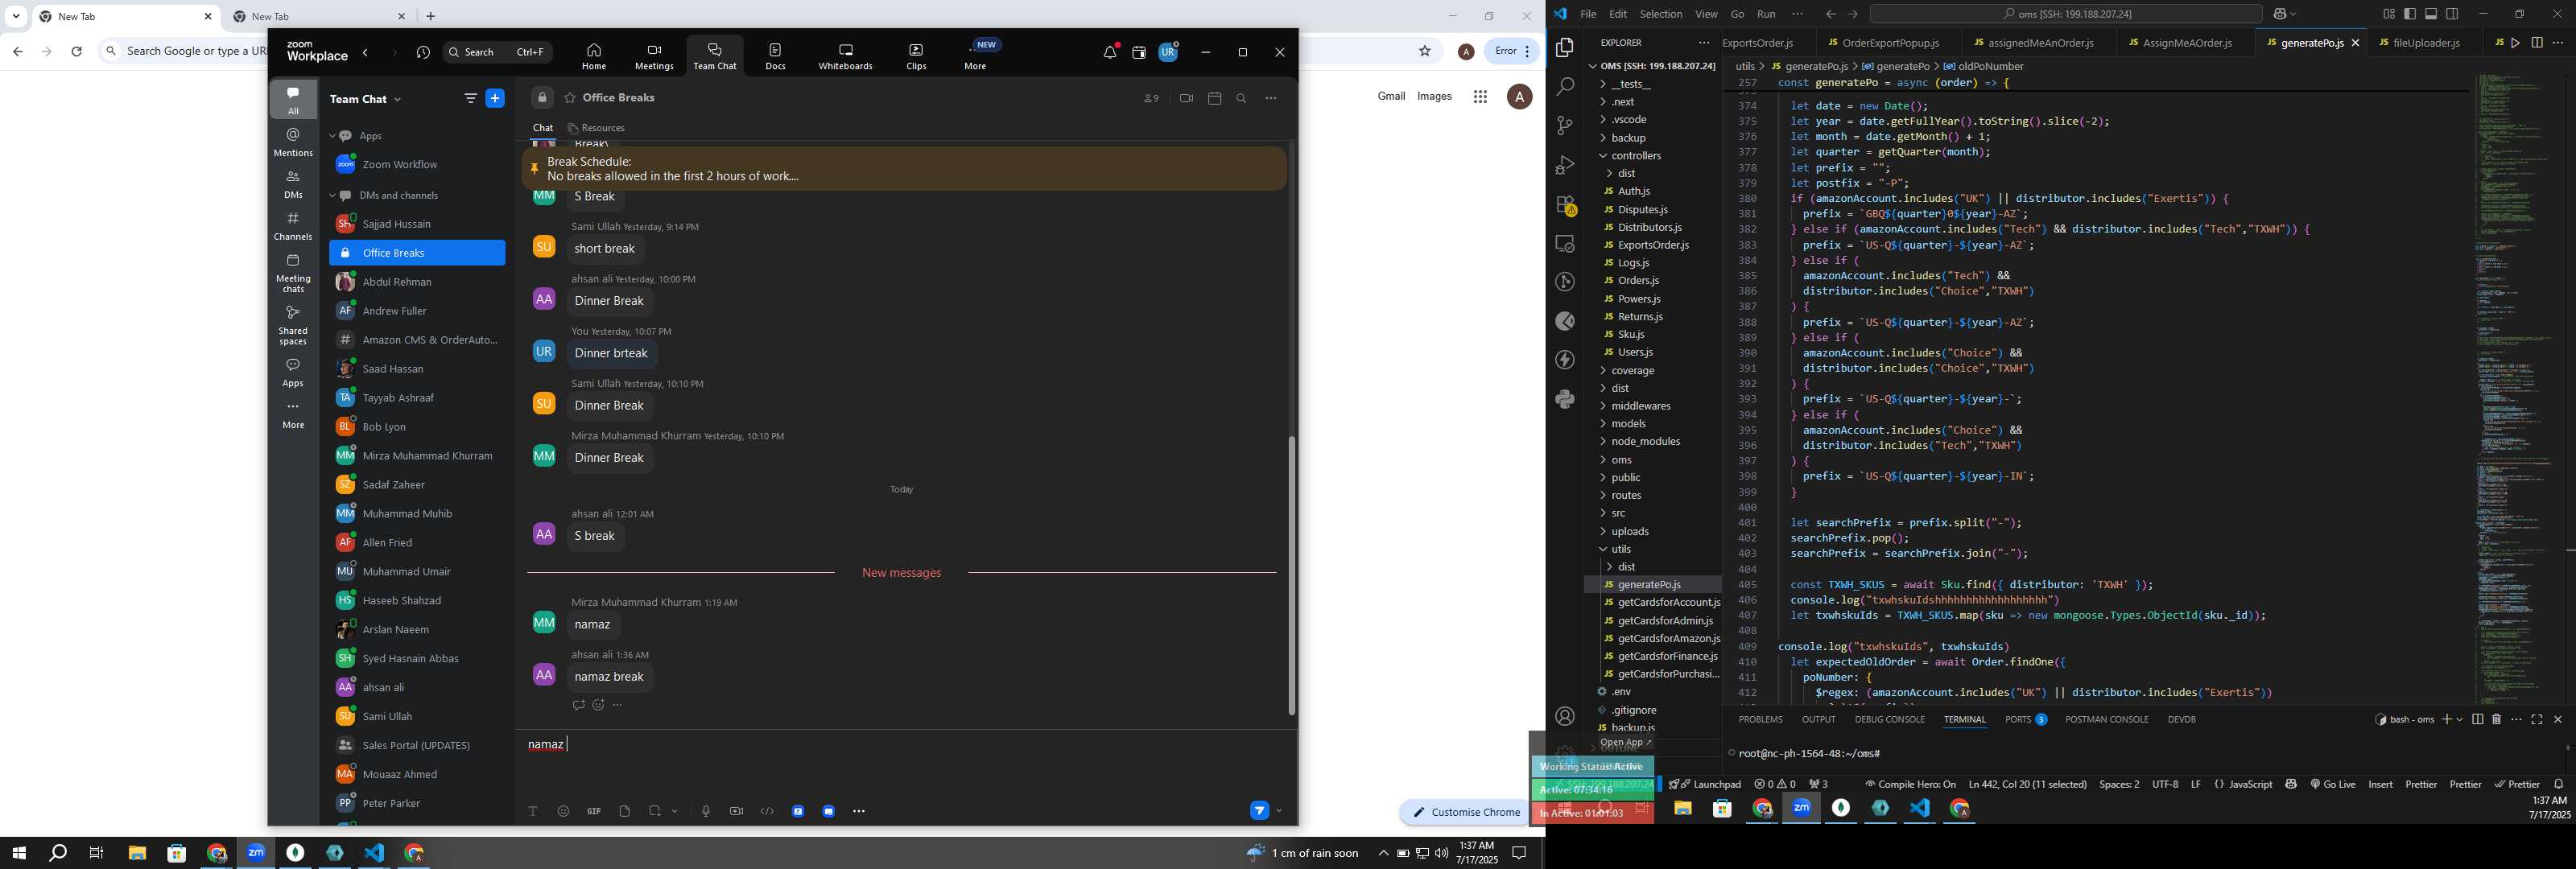The height and width of the screenshot is (869, 2576).
Task: Open VS Code Selection menu
Action: coord(1660,14)
